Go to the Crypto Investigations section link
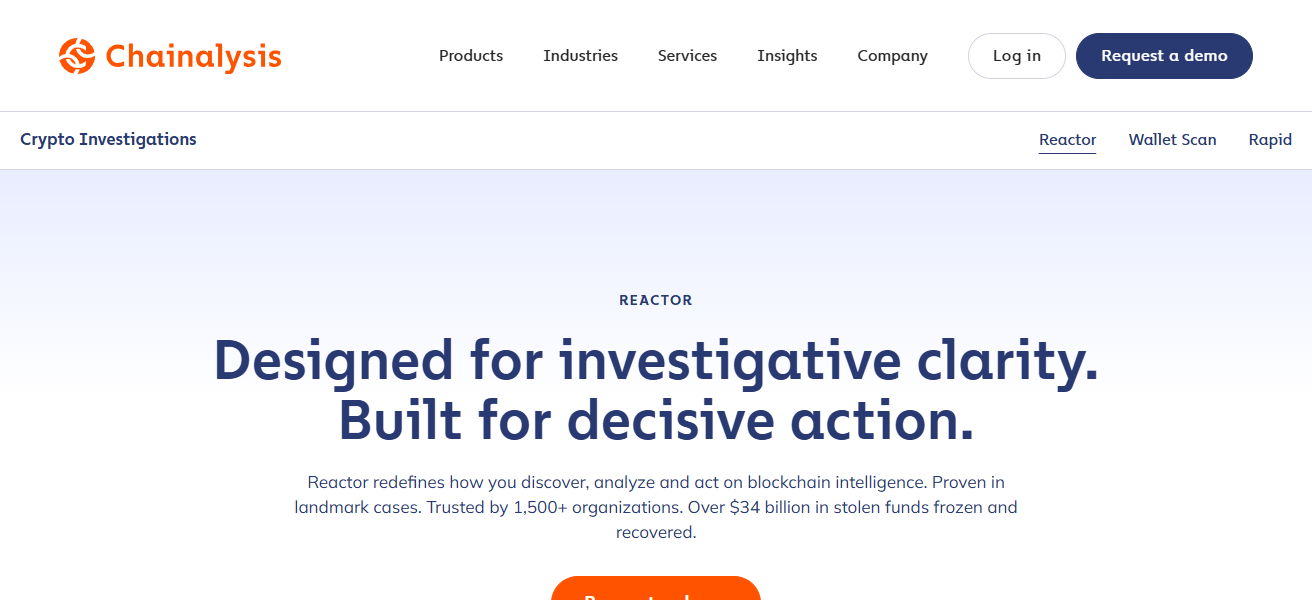 [108, 140]
